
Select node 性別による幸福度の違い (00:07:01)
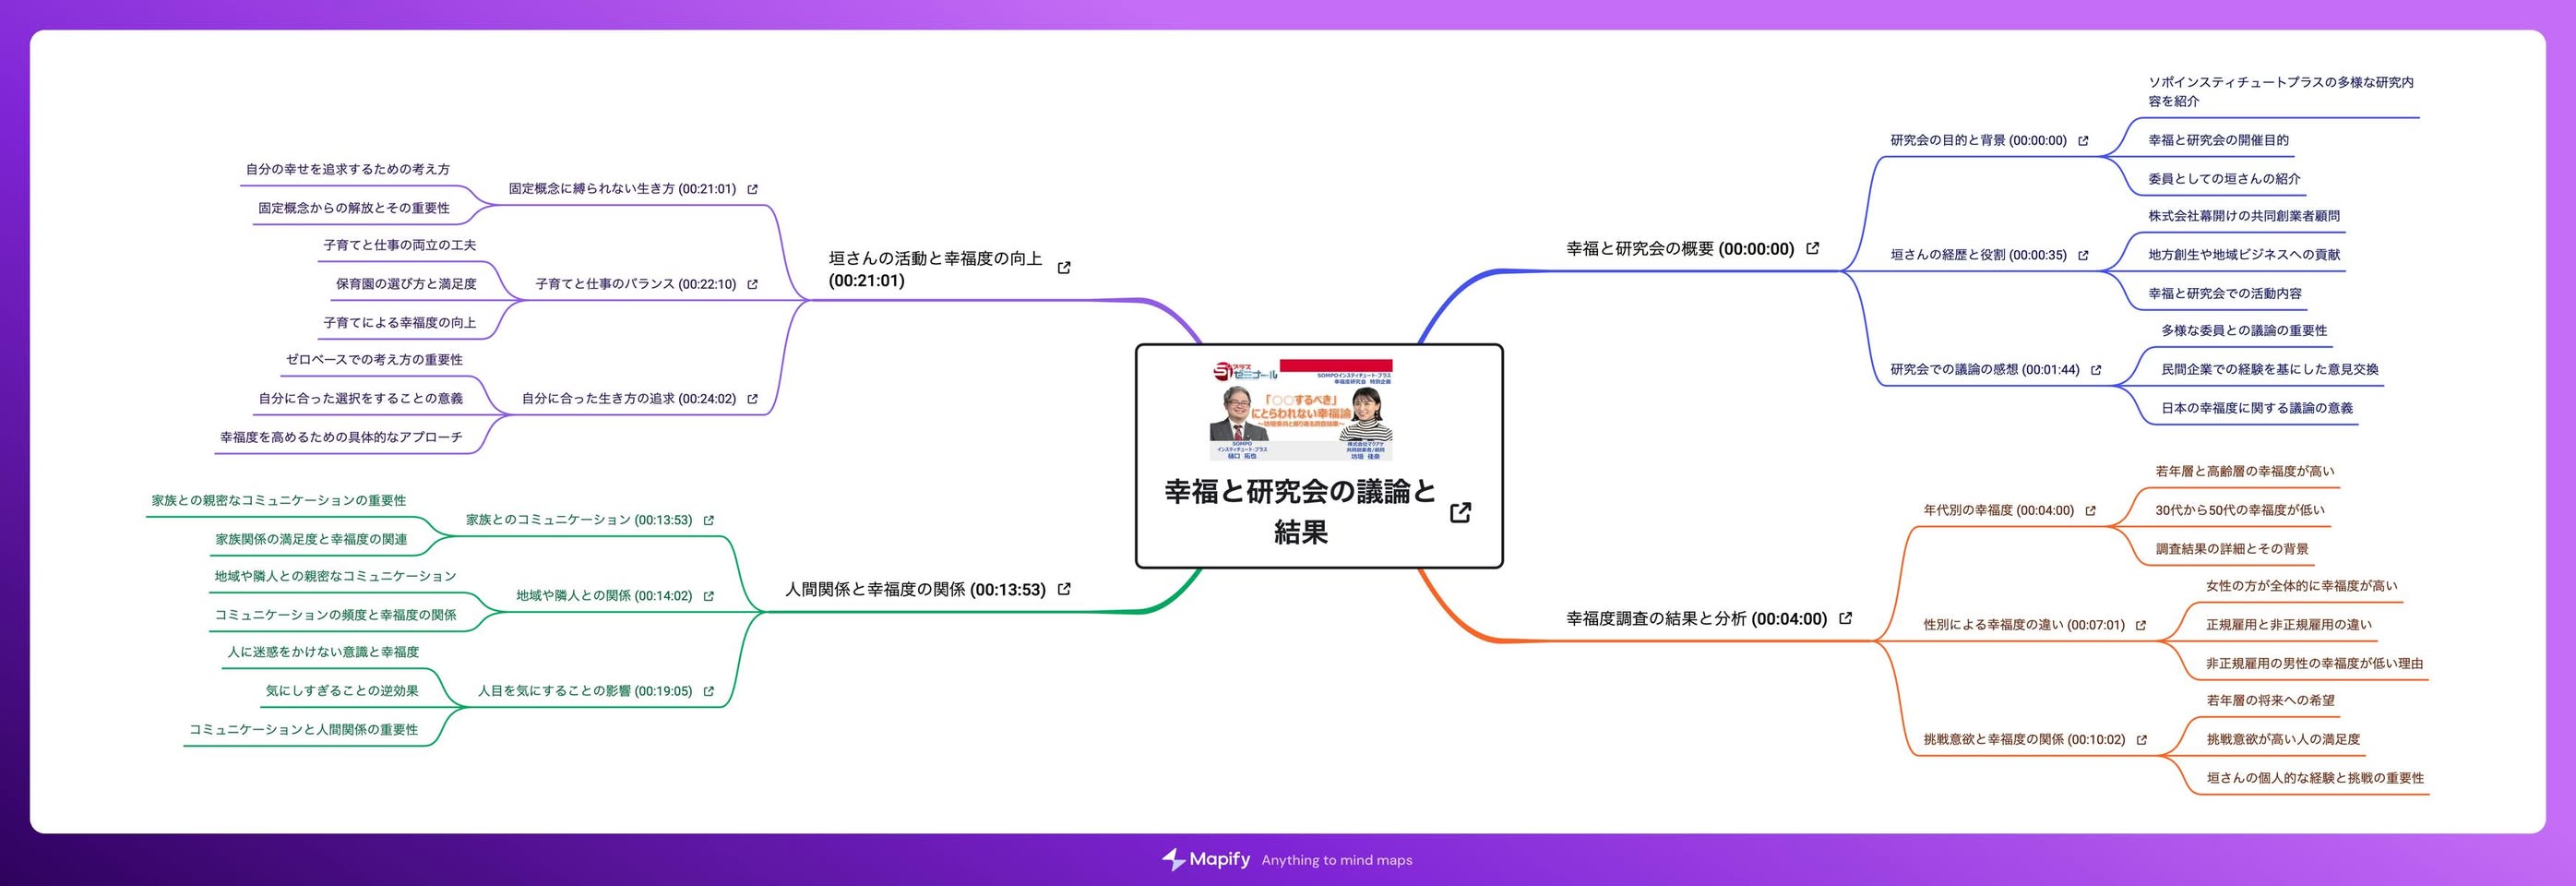click(x=2024, y=625)
